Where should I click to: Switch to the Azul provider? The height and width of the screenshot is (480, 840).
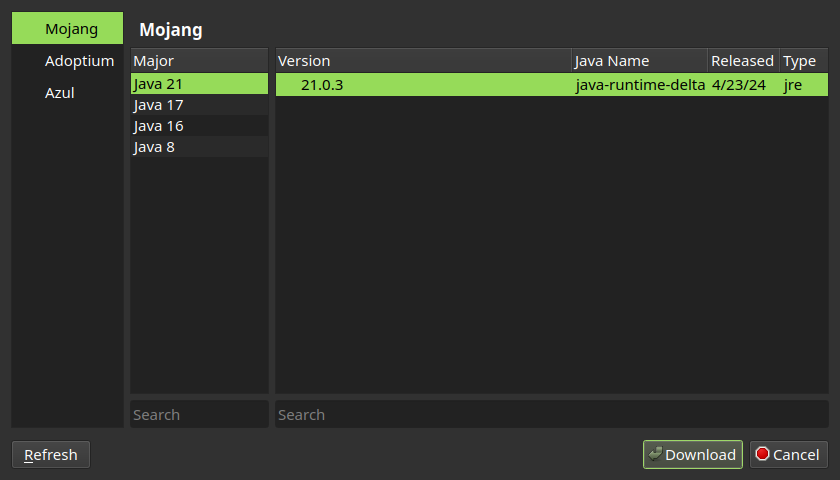[68, 93]
